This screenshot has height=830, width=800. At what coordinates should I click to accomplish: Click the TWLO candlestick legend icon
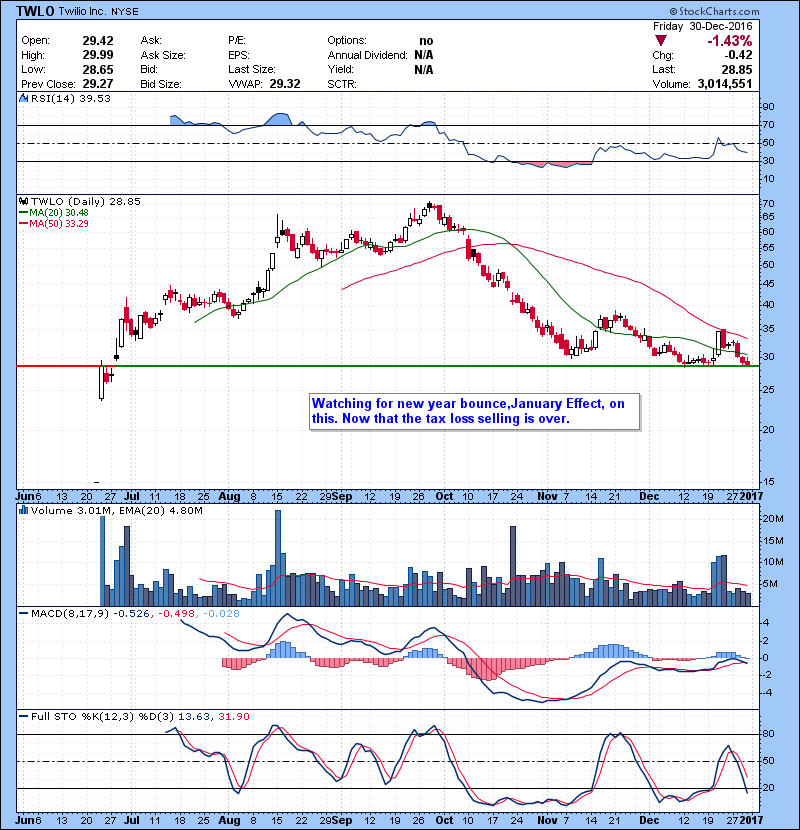[x=23, y=201]
